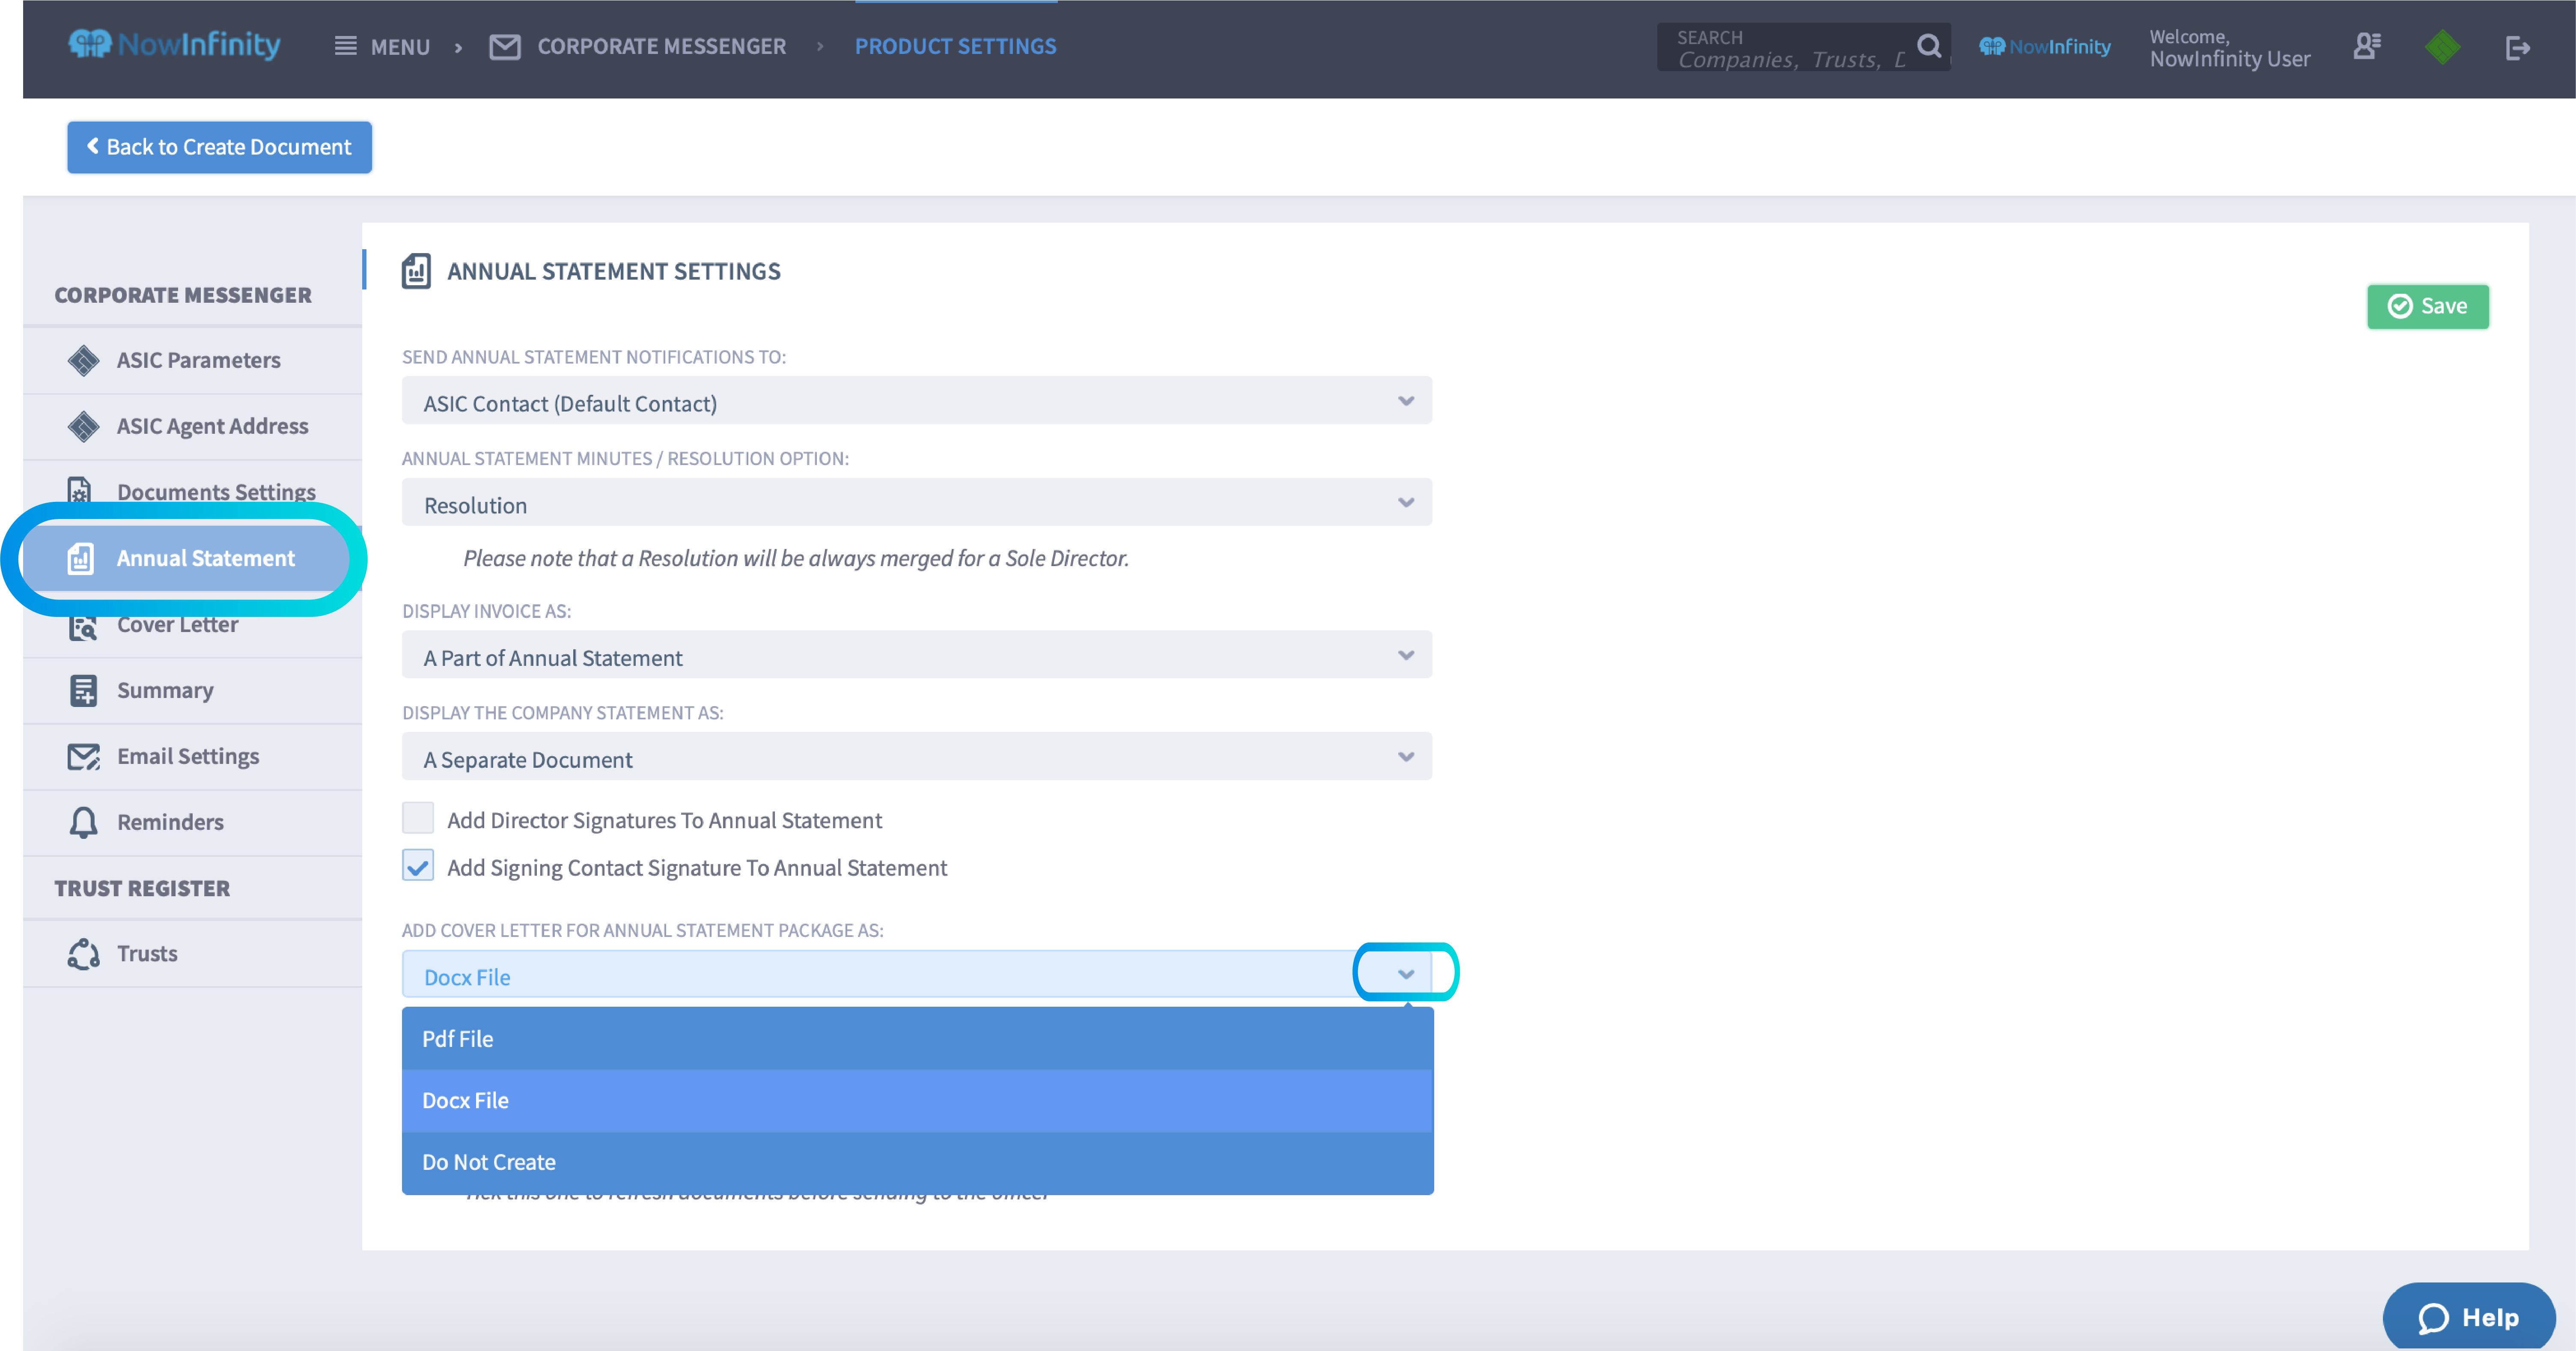Choose Pdf File from the list
This screenshot has height=1351, width=2576.
(917, 1038)
